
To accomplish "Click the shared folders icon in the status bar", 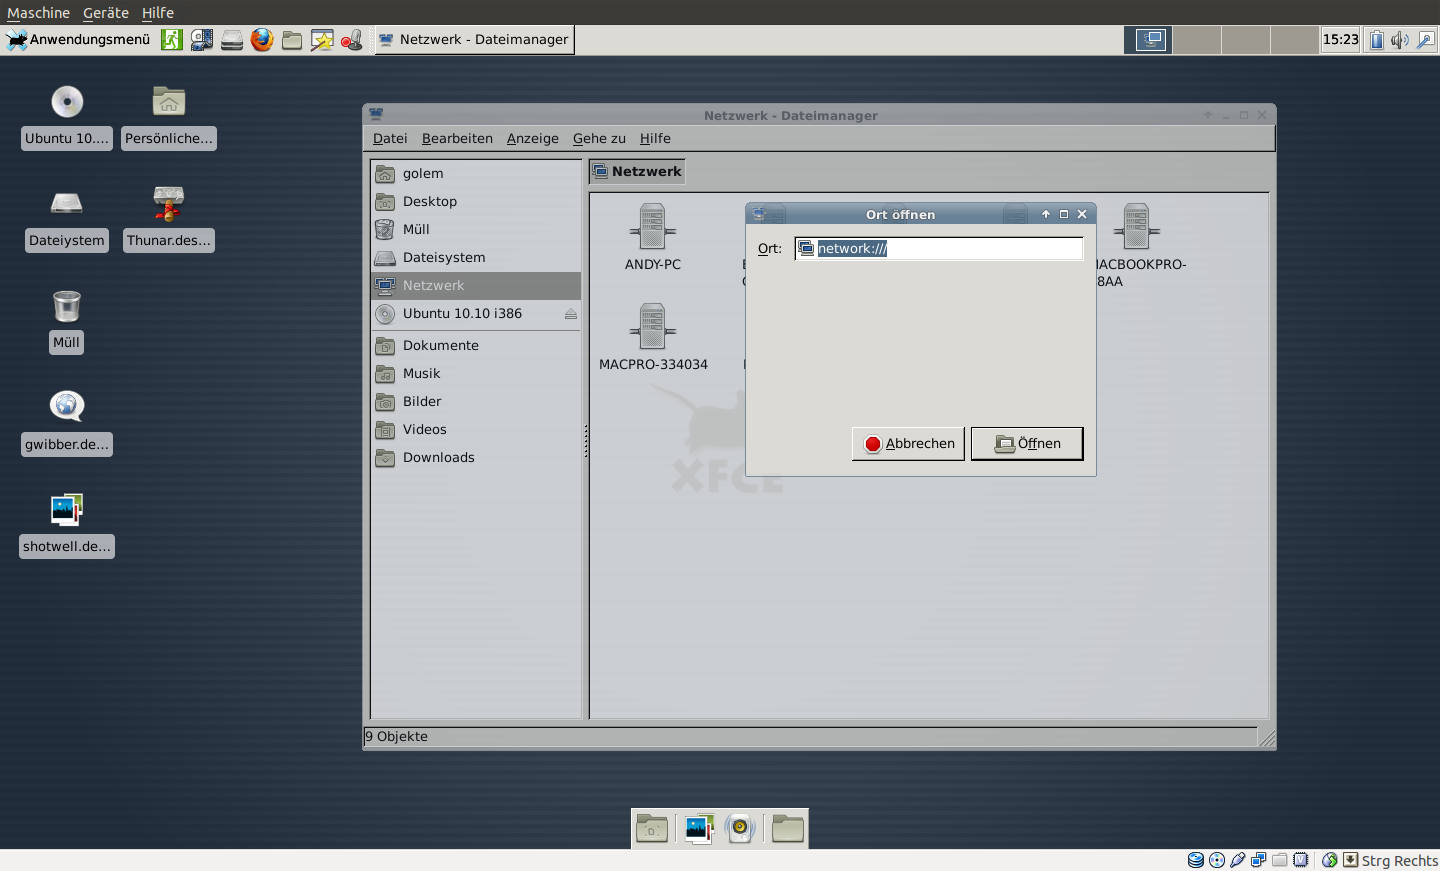I will 1280,860.
